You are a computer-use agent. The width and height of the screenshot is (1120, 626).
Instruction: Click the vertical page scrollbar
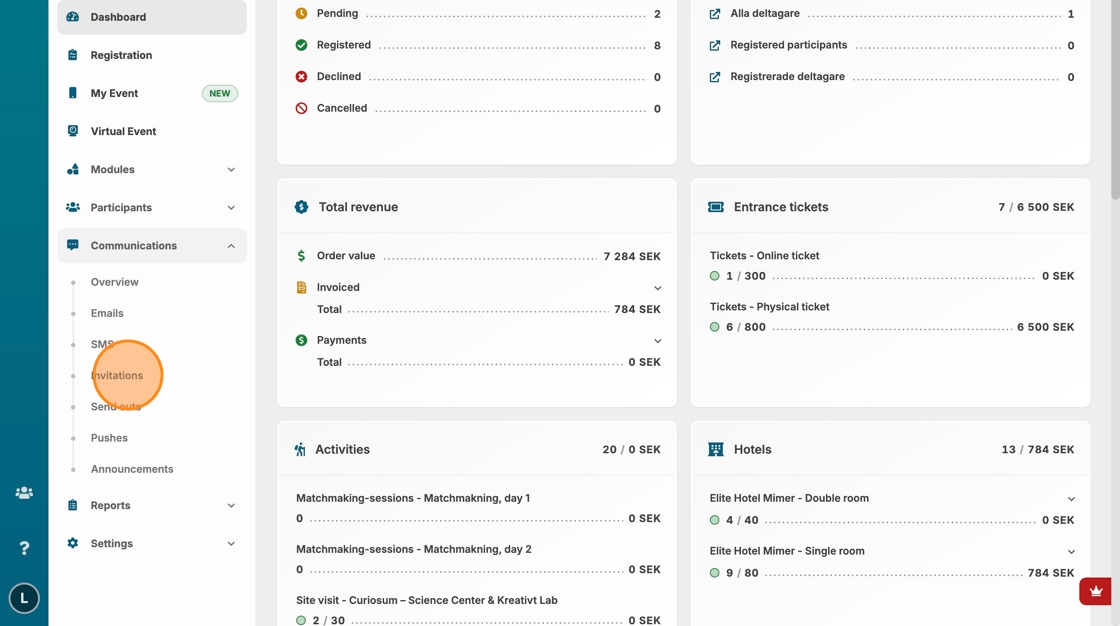[1115, 100]
